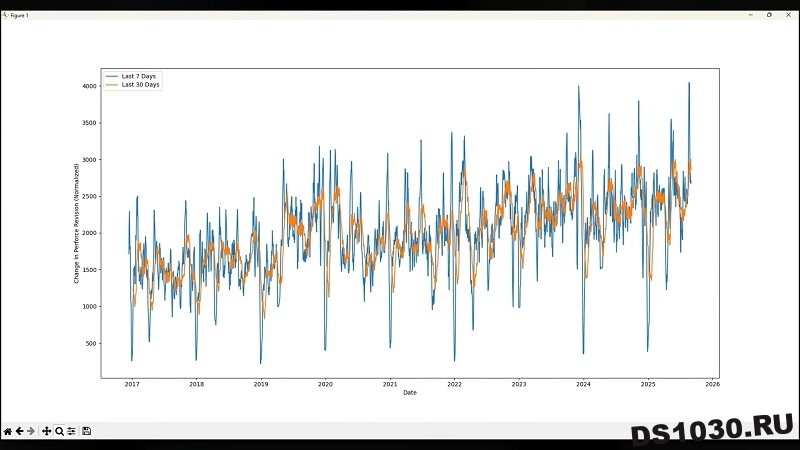The height and width of the screenshot is (450, 800).
Task: Click the orange line sample in the legend
Action: pos(112,85)
